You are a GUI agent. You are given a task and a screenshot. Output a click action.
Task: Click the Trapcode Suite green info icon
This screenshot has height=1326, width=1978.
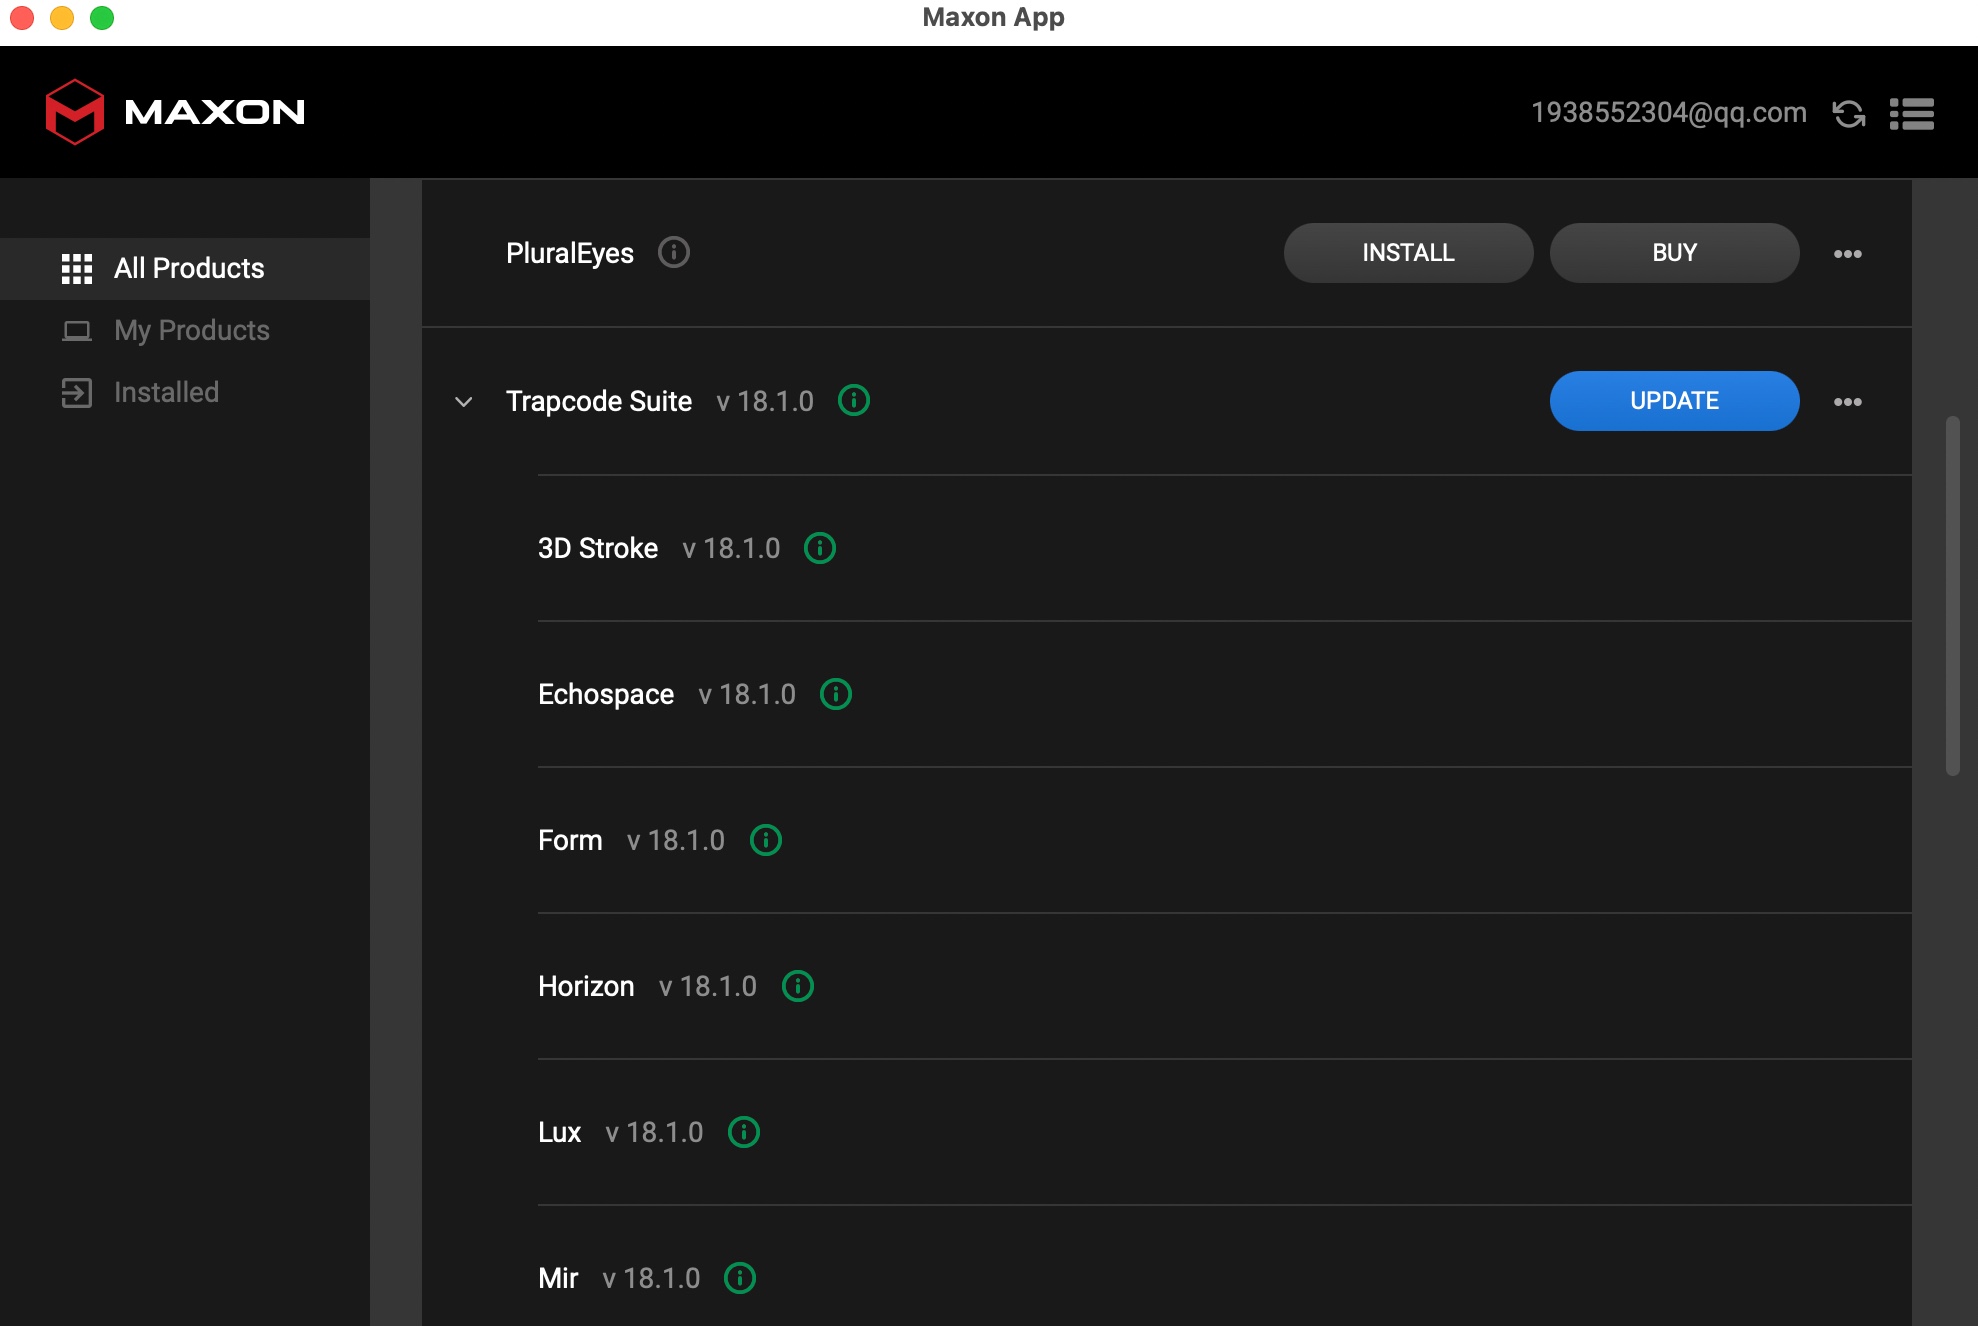pos(854,400)
